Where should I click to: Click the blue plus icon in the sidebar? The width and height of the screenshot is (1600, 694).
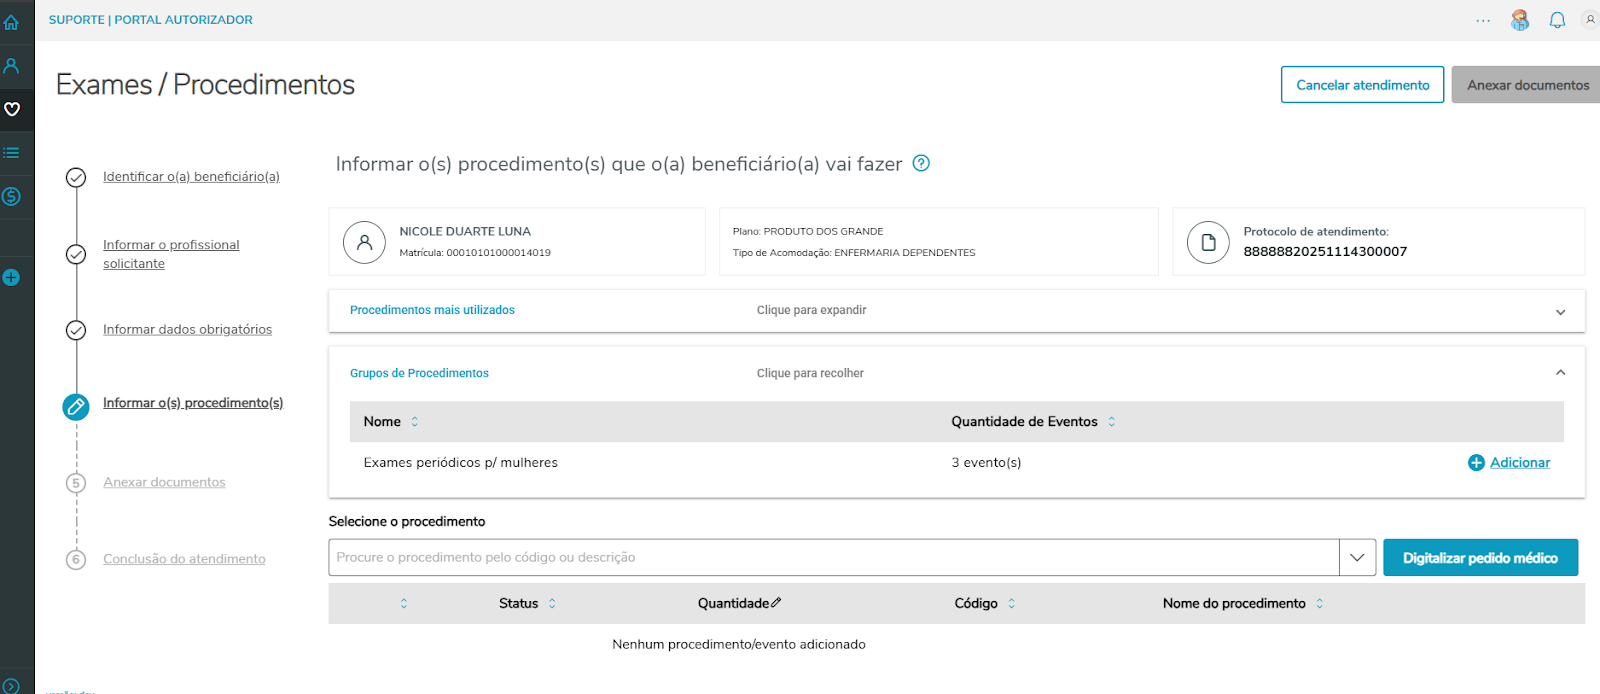click(x=12, y=278)
